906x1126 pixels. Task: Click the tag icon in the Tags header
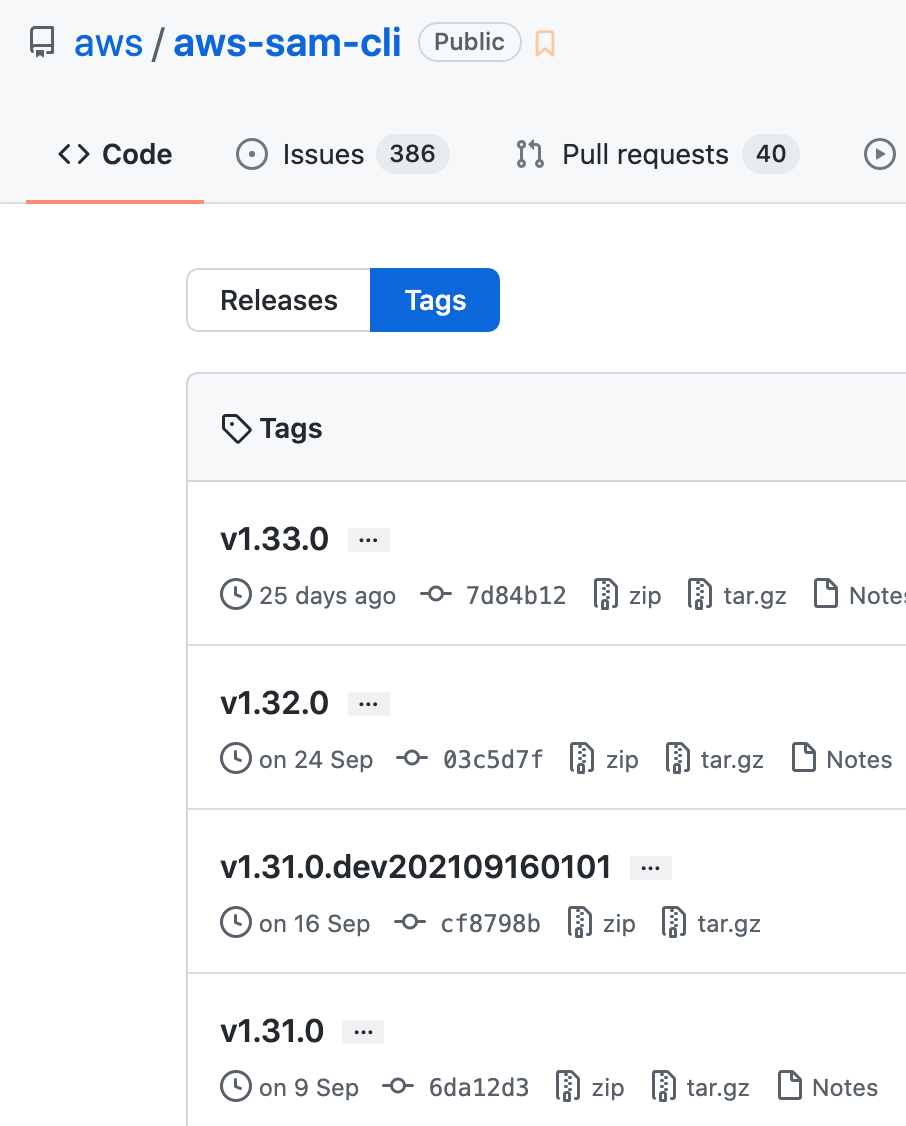click(x=235, y=428)
